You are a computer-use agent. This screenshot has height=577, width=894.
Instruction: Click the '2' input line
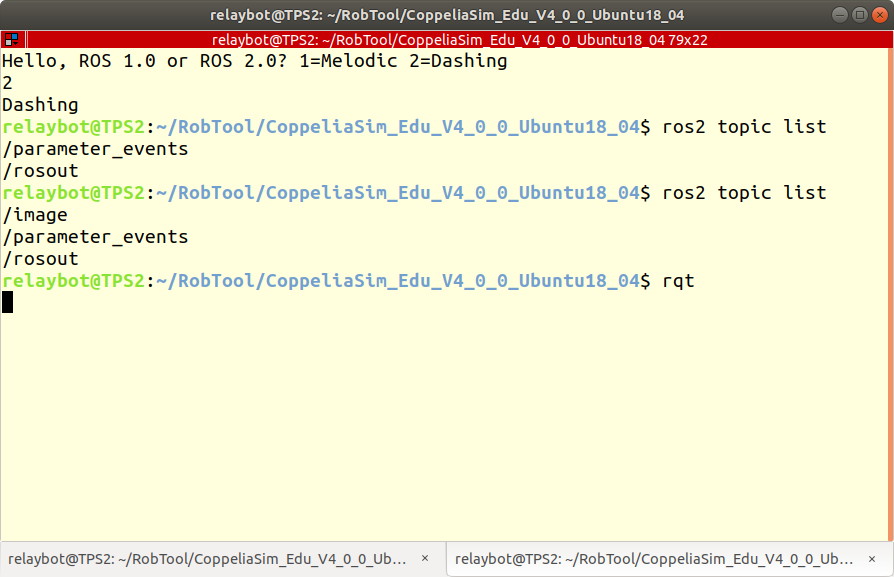pyautogui.click(x=7, y=83)
